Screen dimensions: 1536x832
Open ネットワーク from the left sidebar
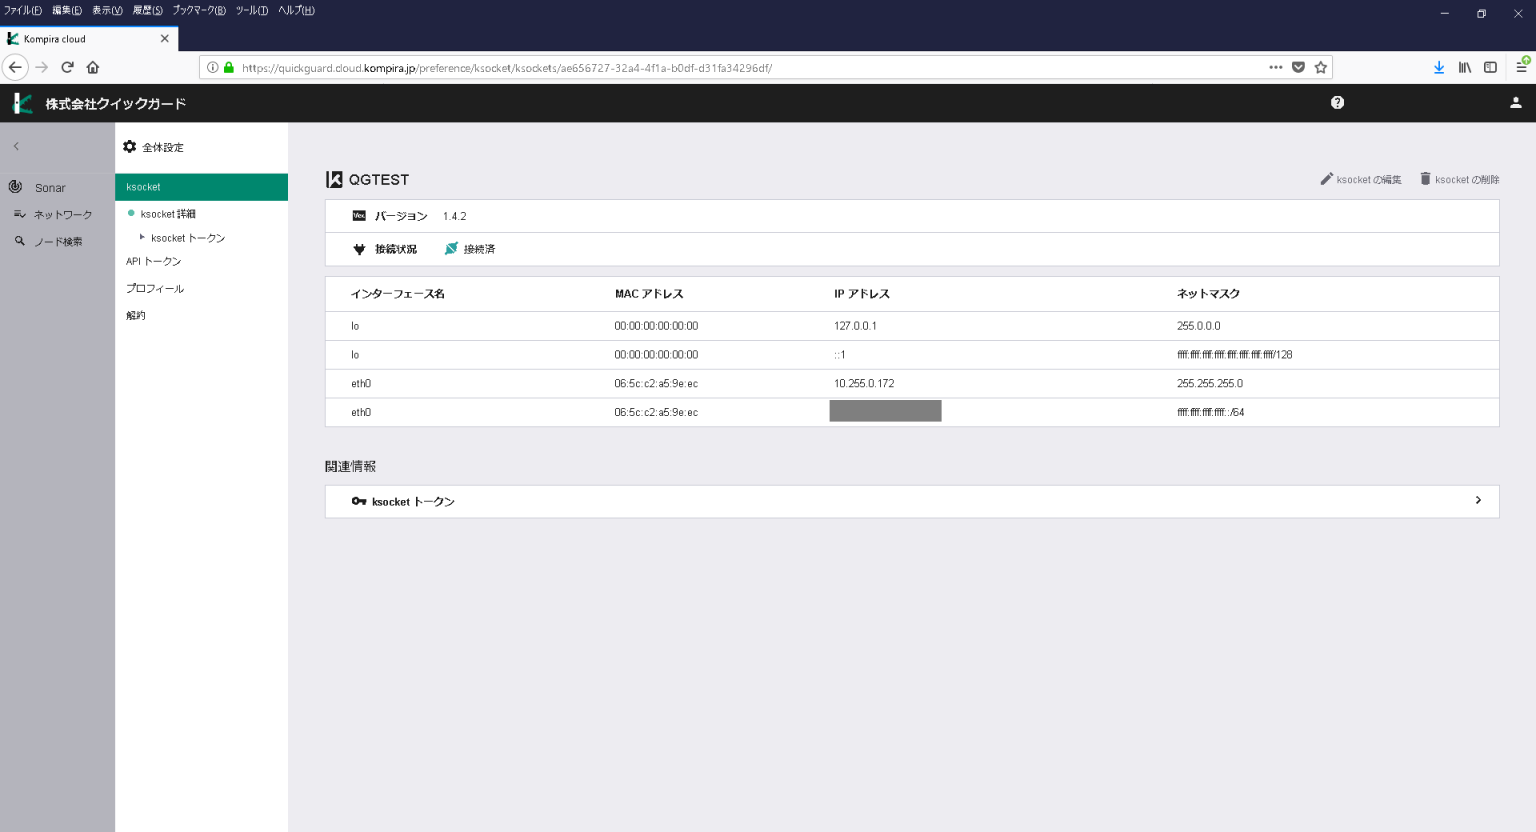click(58, 214)
